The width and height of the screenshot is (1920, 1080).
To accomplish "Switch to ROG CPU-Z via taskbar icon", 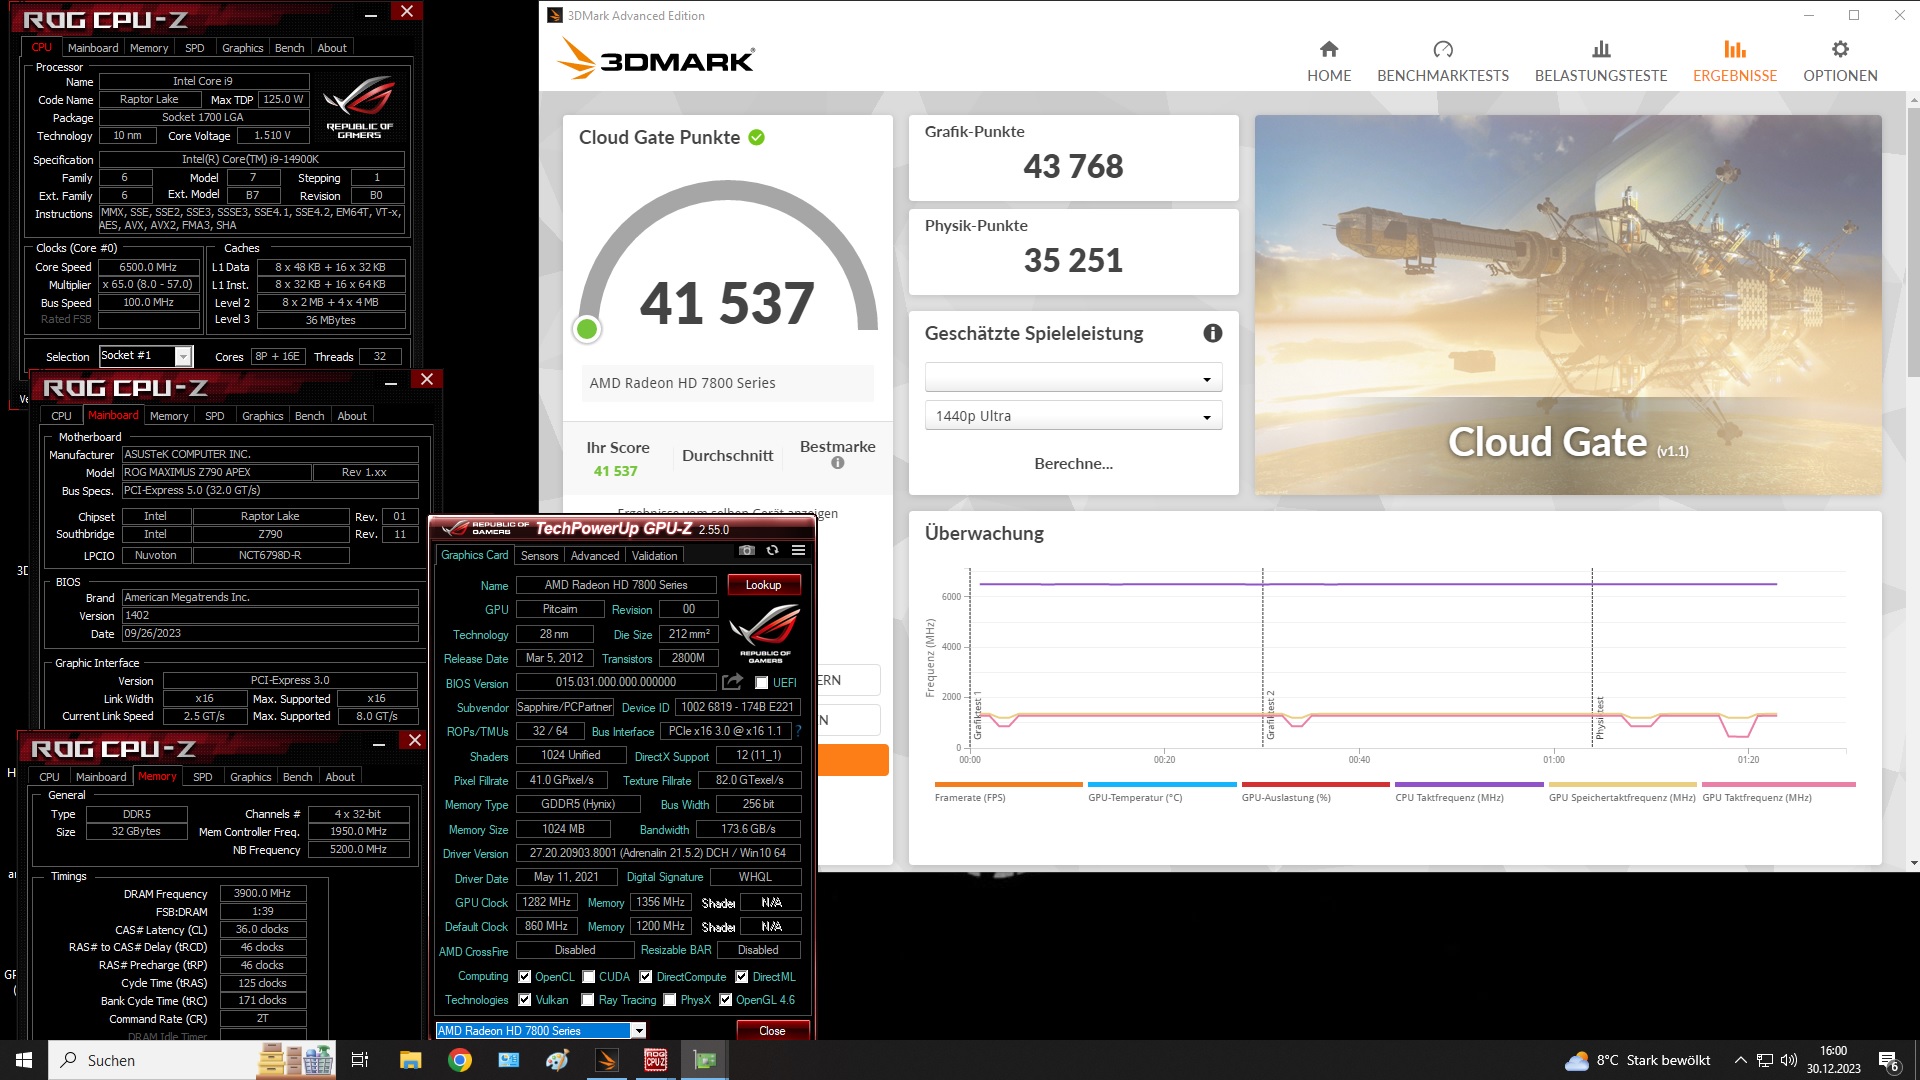I will 655,1060.
